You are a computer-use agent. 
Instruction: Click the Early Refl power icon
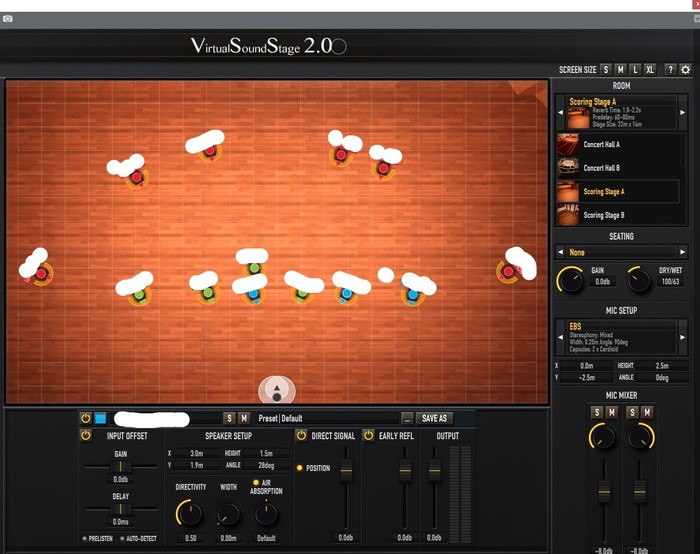click(x=368, y=435)
